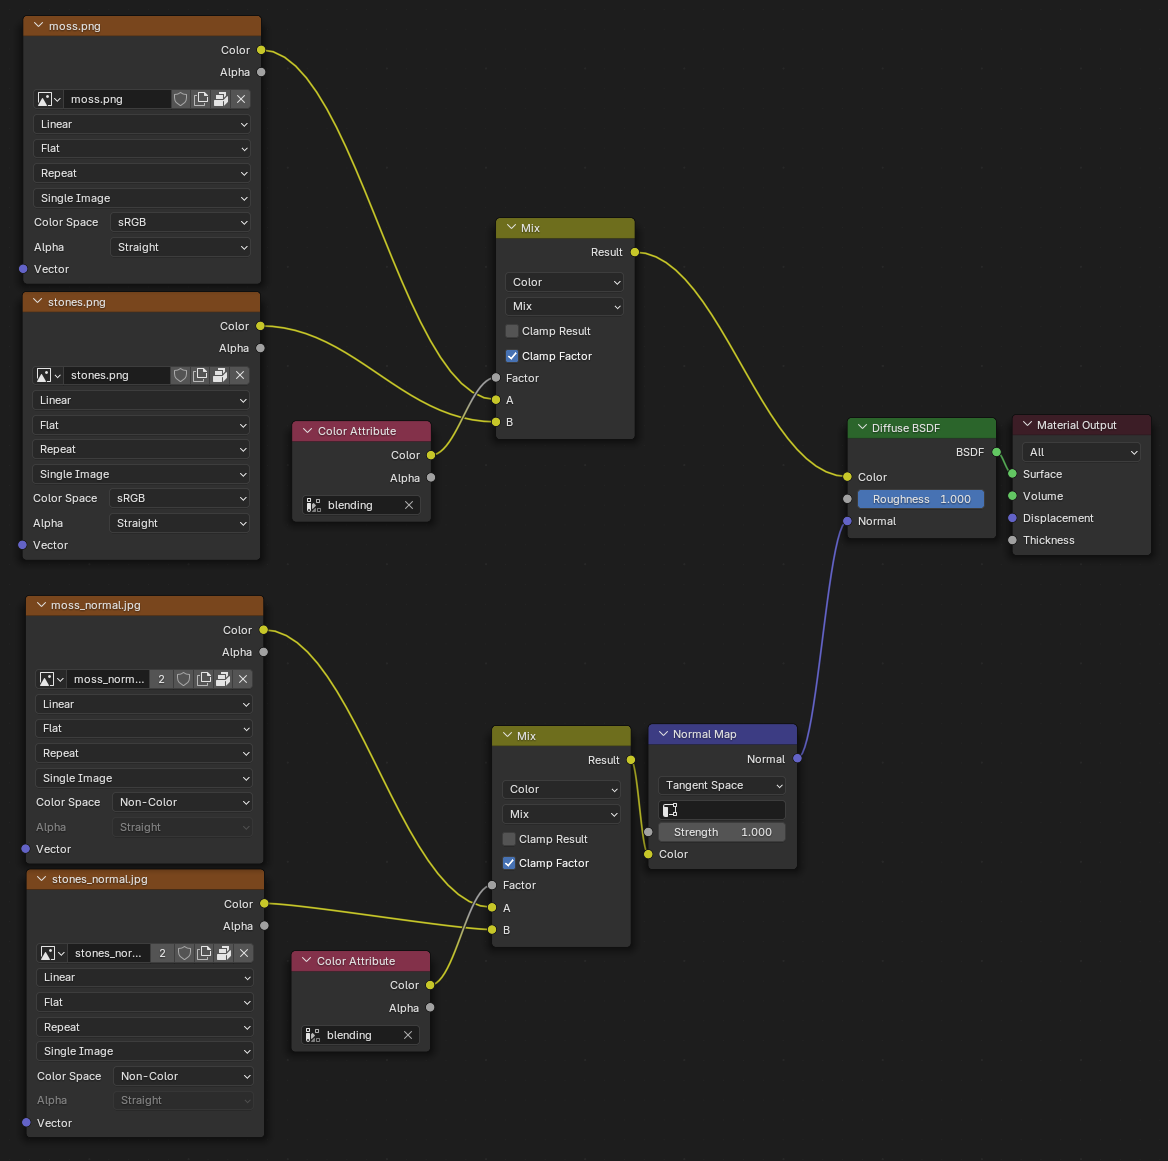Click new image copy icon on moss_normal.jpg node
The height and width of the screenshot is (1161, 1168).
(x=203, y=679)
